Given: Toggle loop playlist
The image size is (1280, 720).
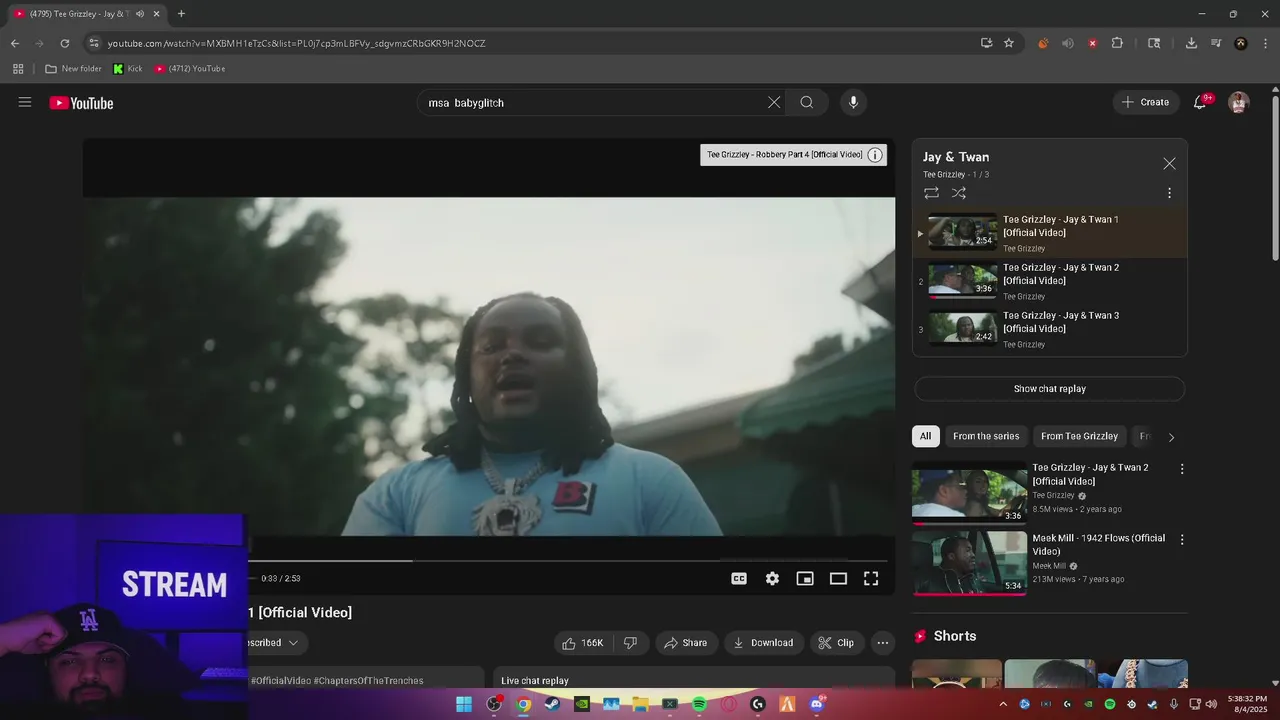Looking at the screenshot, I should pos(931,193).
